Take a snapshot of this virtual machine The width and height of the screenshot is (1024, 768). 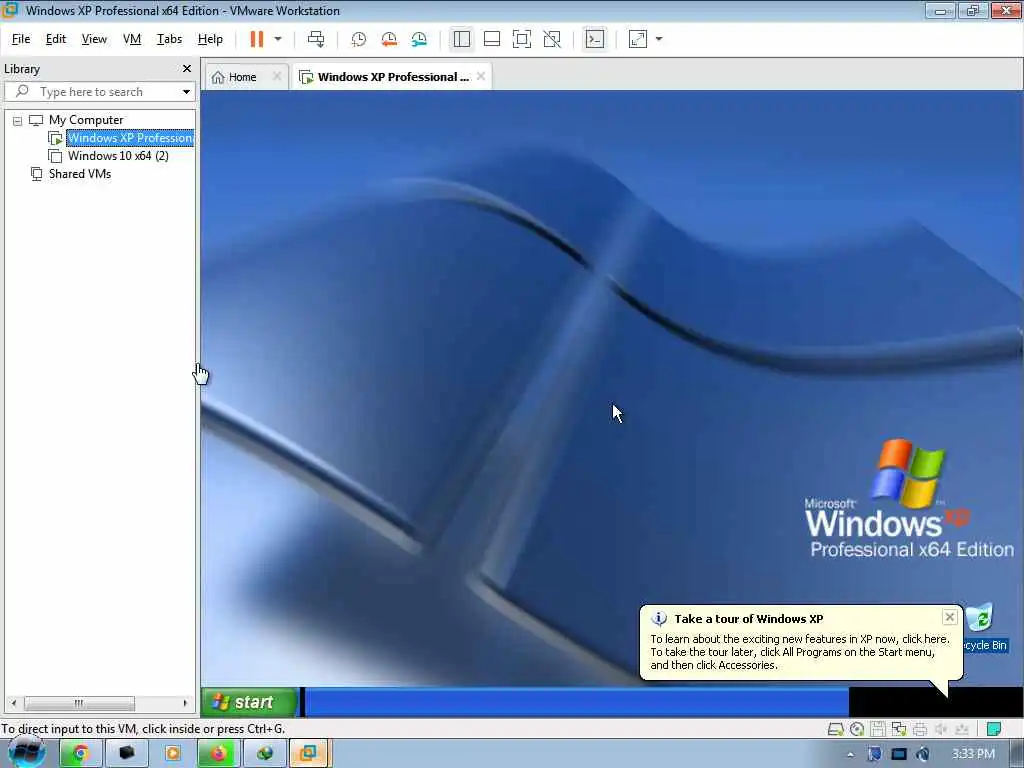click(359, 39)
